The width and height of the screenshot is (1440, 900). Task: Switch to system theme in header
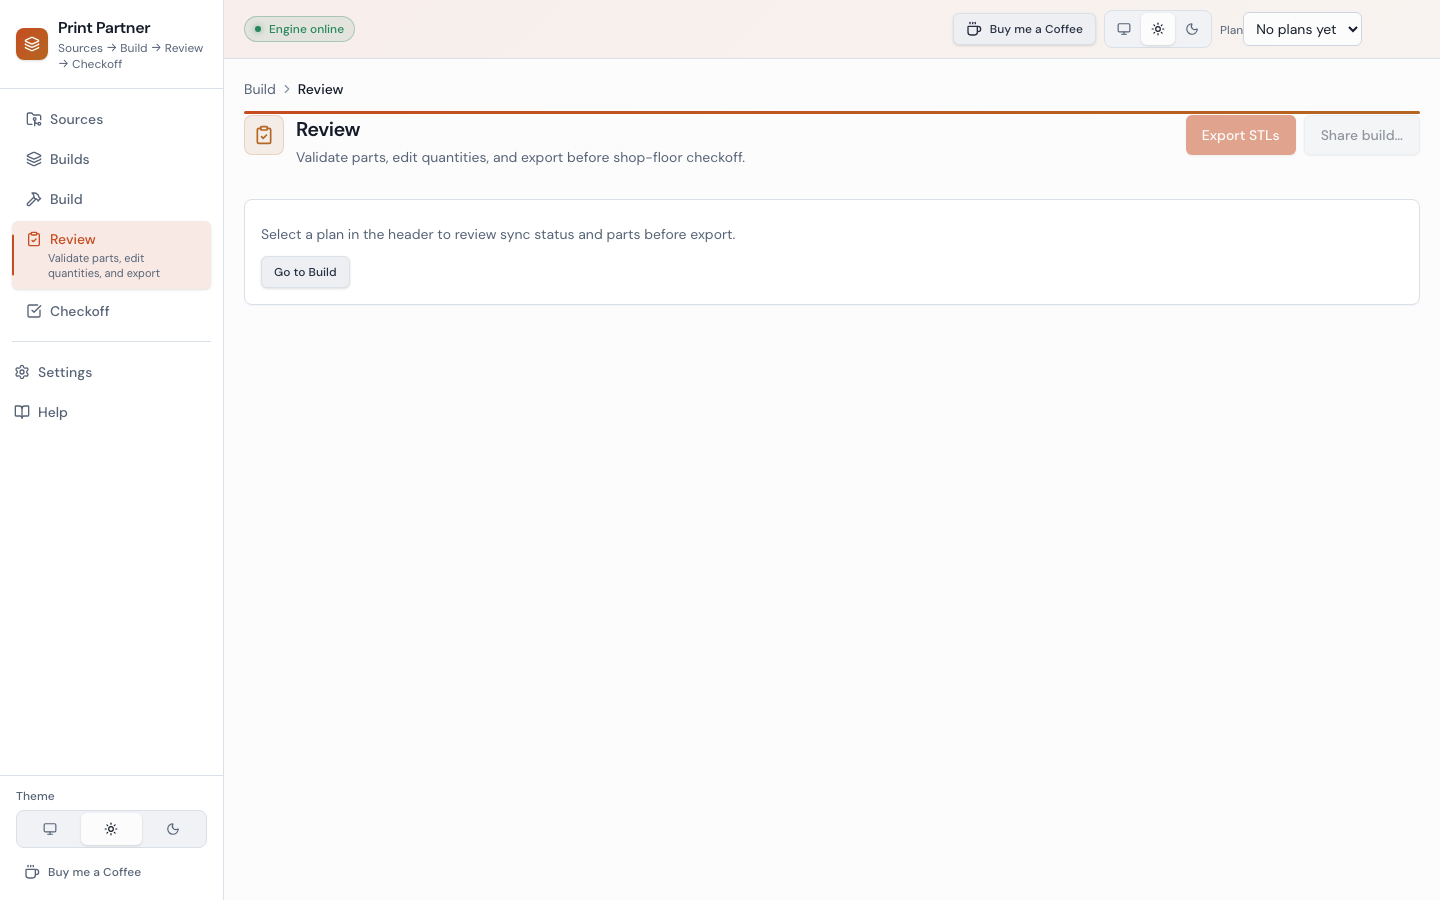pyautogui.click(x=1124, y=29)
